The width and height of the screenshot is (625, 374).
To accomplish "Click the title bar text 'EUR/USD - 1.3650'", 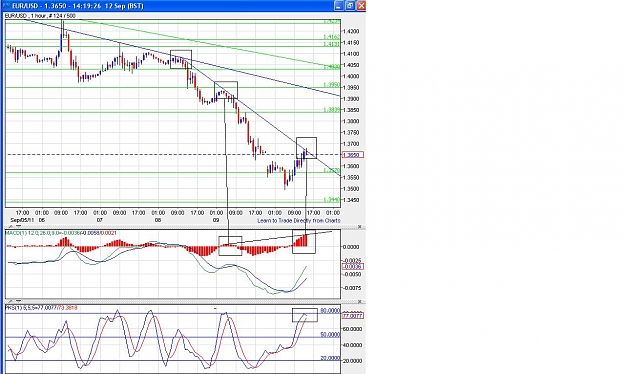I will 38,6.
